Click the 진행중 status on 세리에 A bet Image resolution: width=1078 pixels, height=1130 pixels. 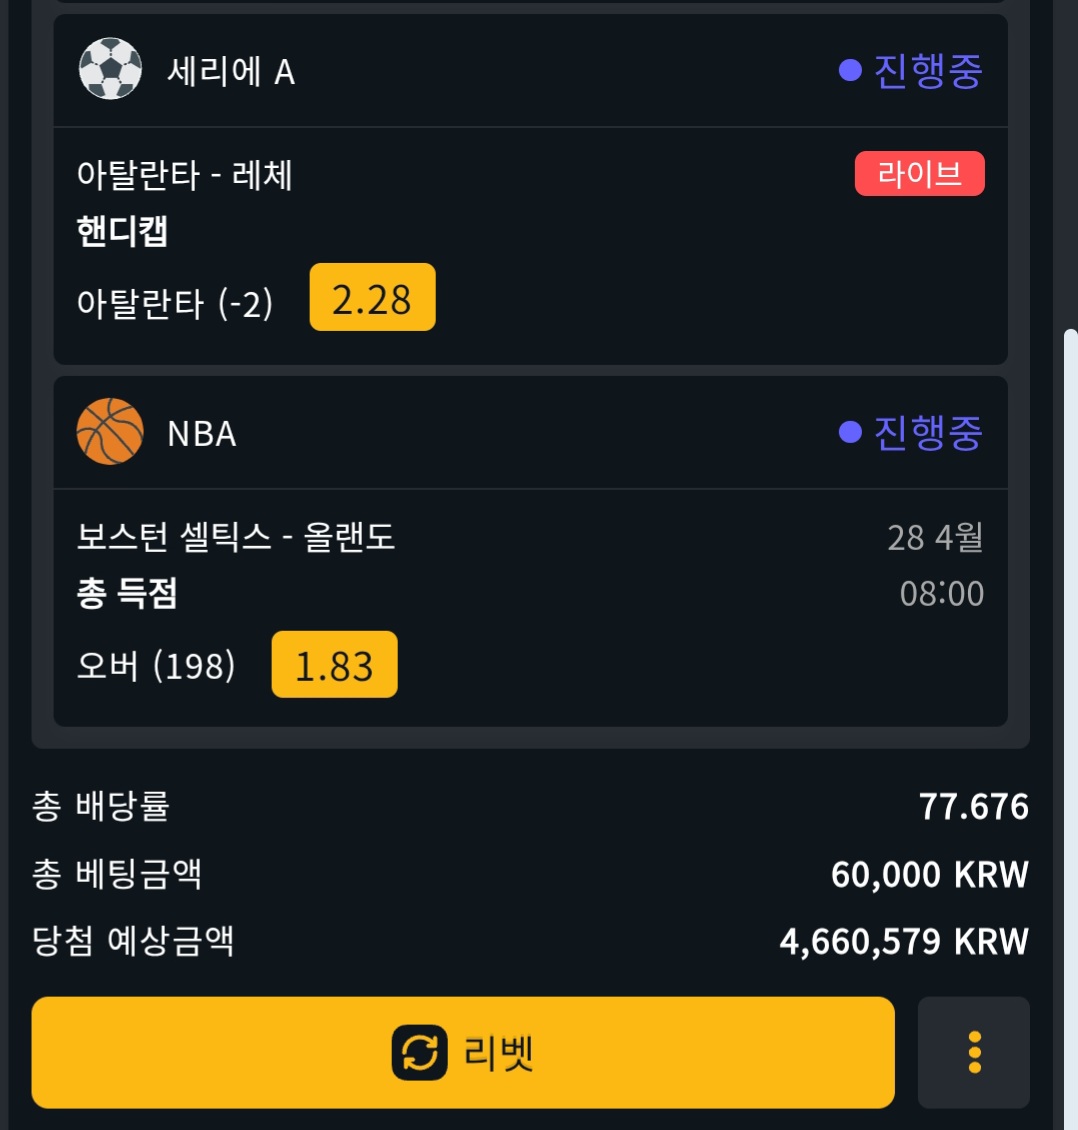[927, 70]
